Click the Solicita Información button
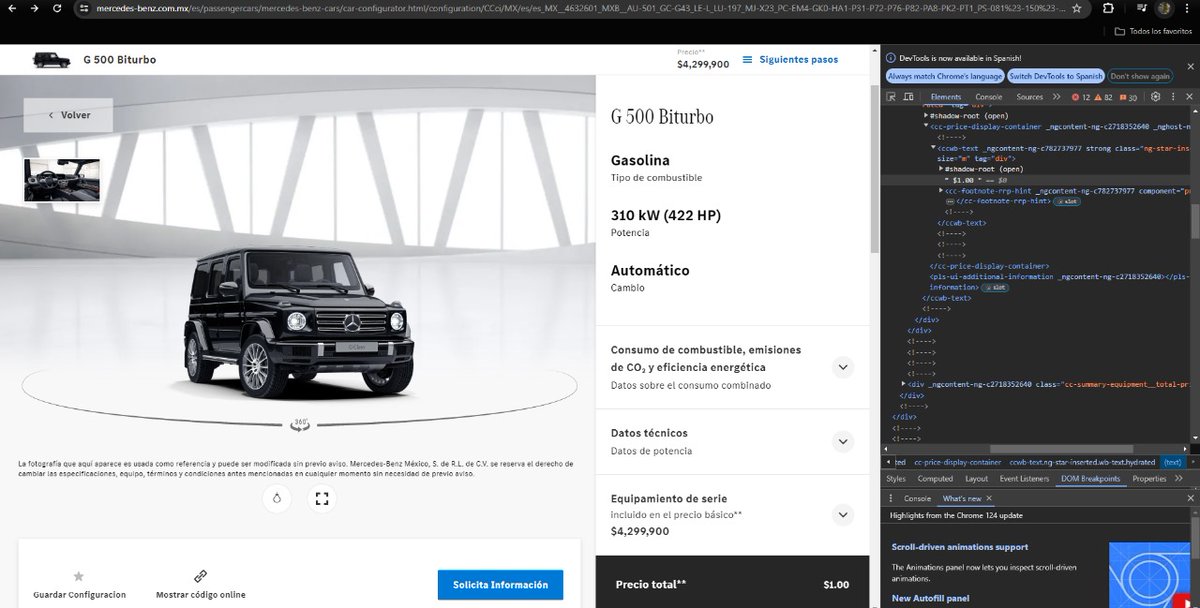The image size is (1200, 608). pos(500,585)
